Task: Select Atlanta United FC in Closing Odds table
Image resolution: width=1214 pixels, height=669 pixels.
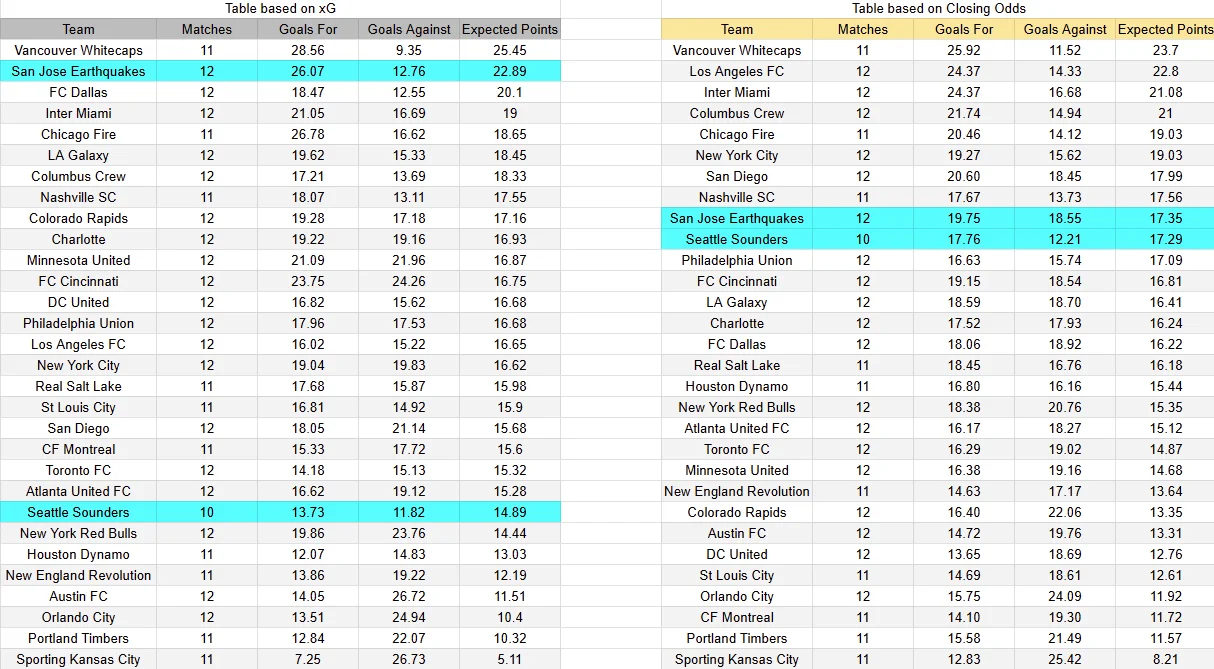Action: pyautogui.click(x=737, y=428)
